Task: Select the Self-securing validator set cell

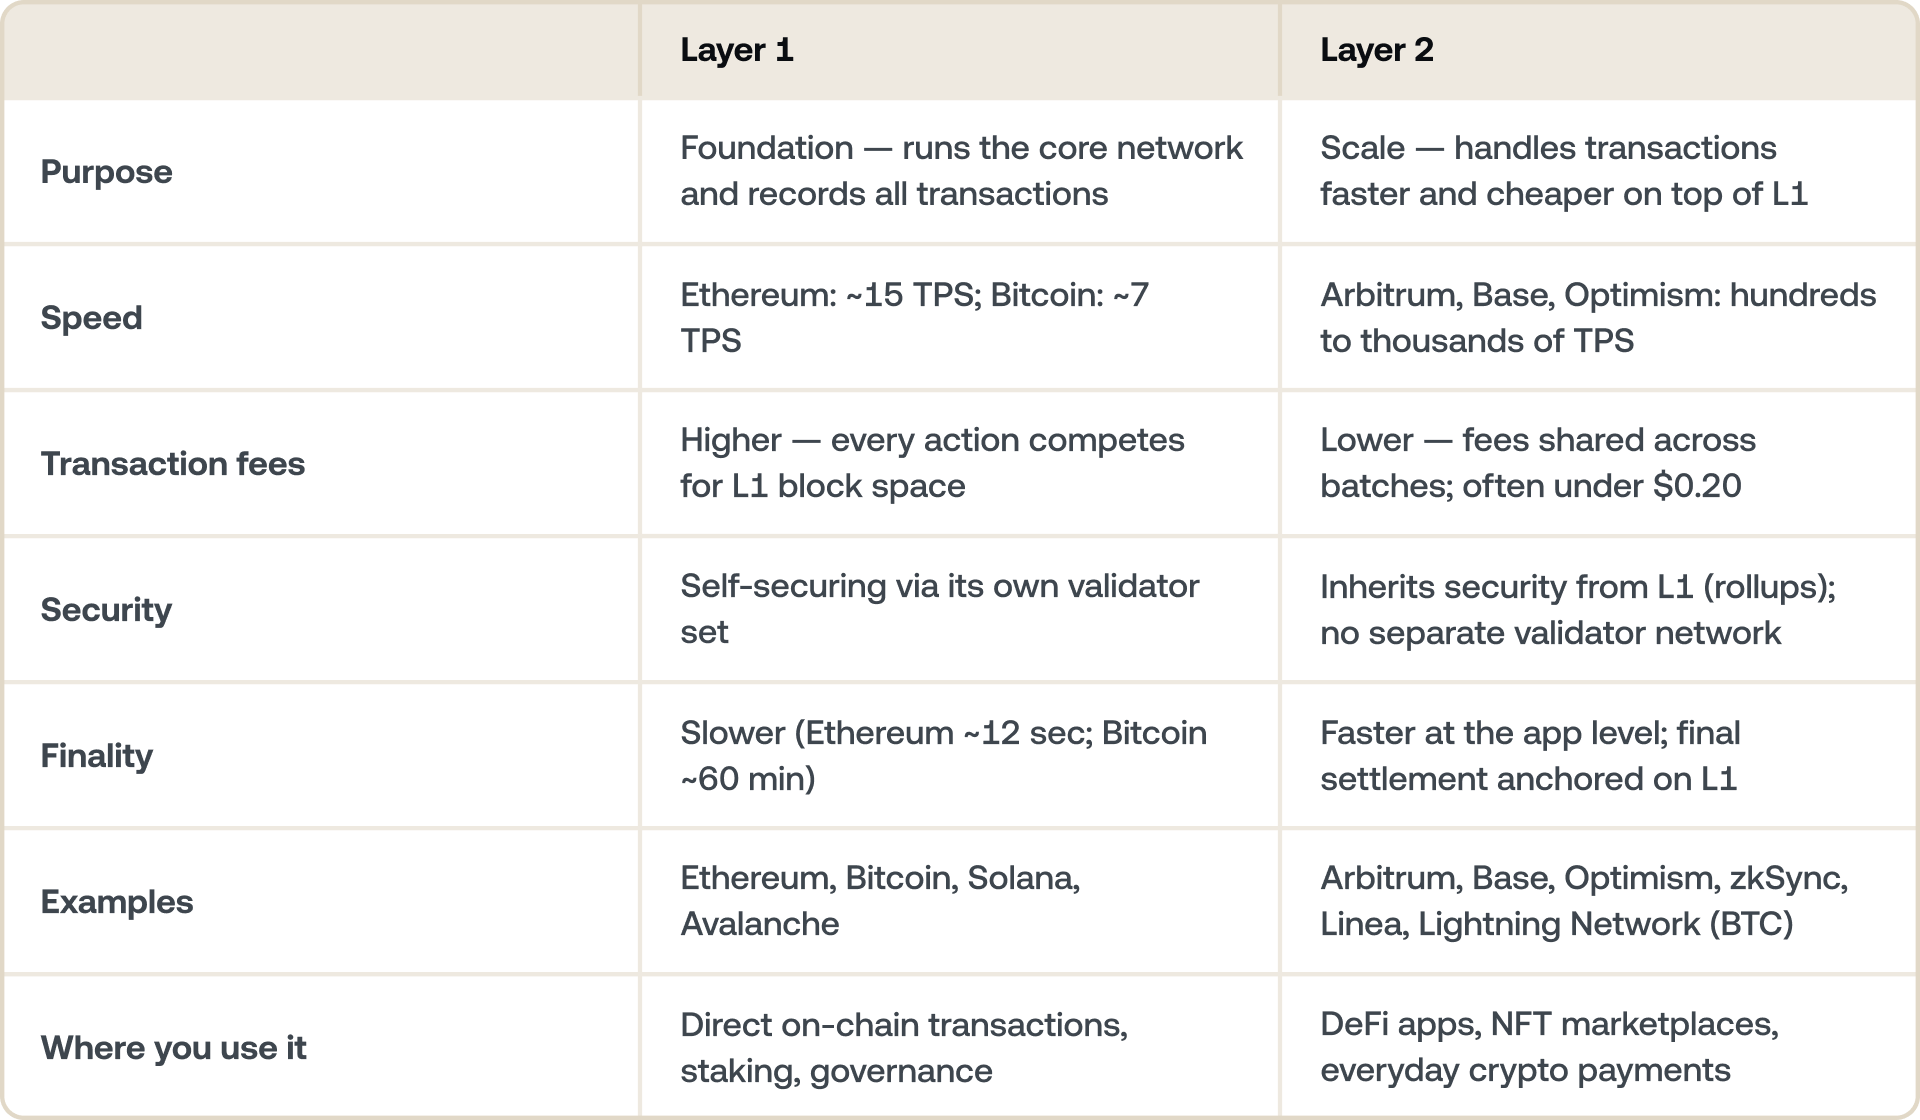Action: click(x=939, y=609)
